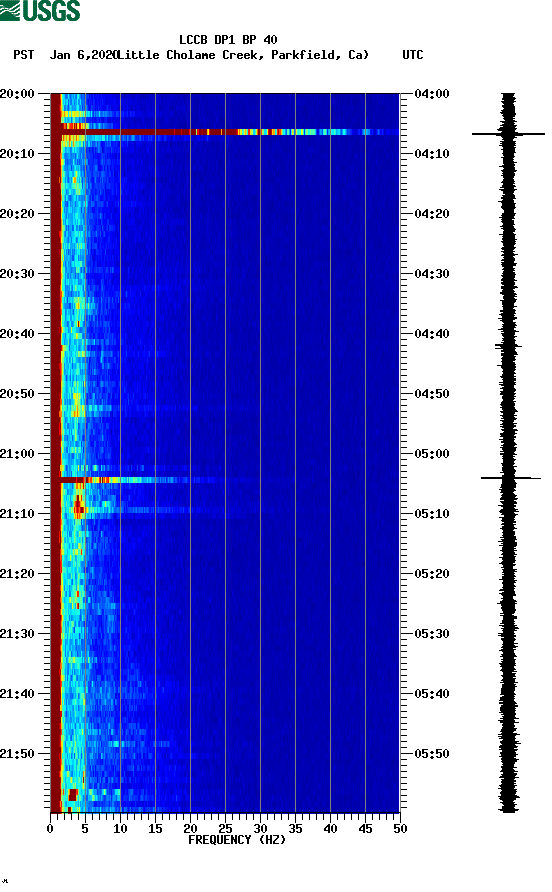Image resolution: width=552 pixels, height=892 pixels.
Task: Click the 'PST' timezone label
Action: click(24, 55)
